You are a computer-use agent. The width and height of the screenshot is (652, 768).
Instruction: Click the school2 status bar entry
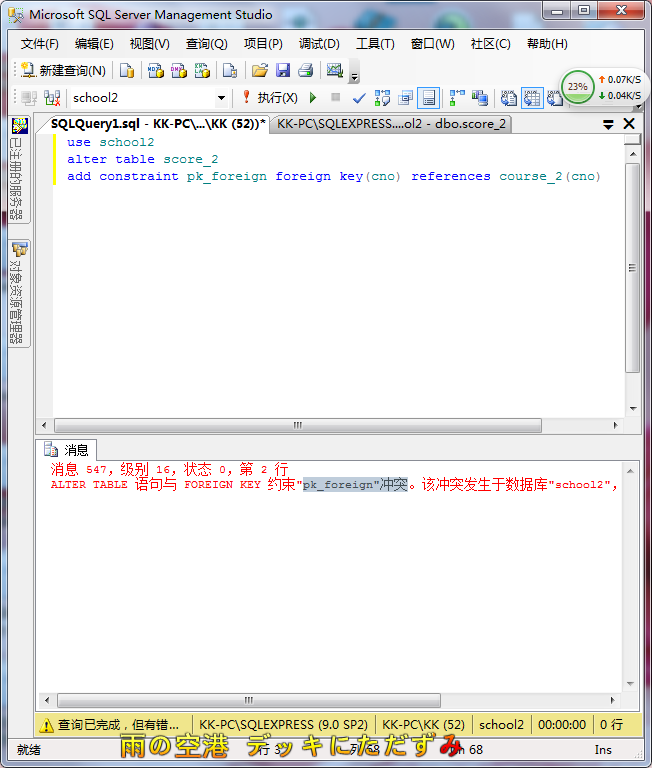(x=501, y=724)
